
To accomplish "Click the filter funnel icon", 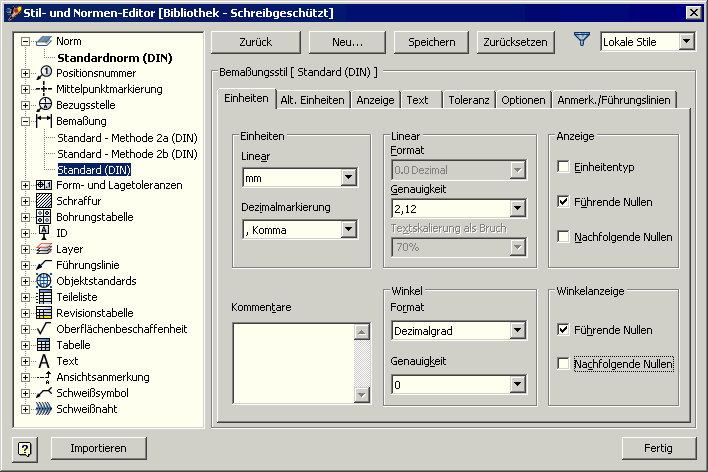I will click(582, 41).
